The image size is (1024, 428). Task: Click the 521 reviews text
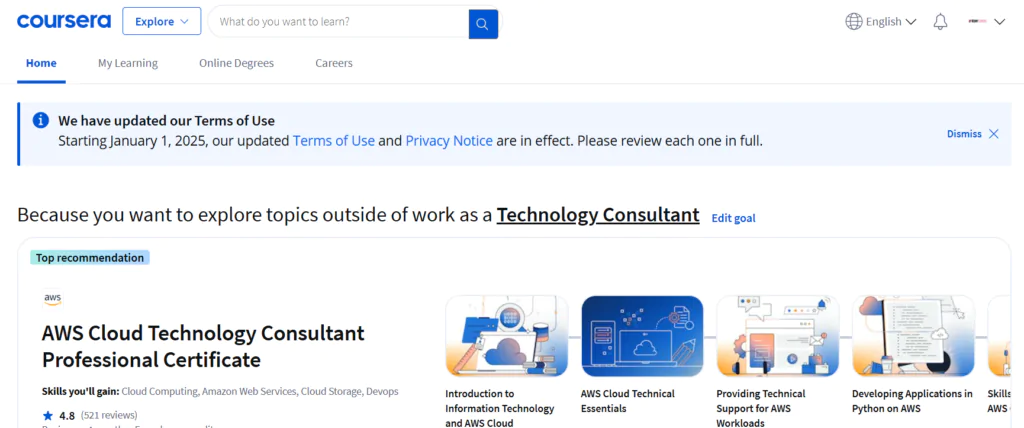pos(109,416)
